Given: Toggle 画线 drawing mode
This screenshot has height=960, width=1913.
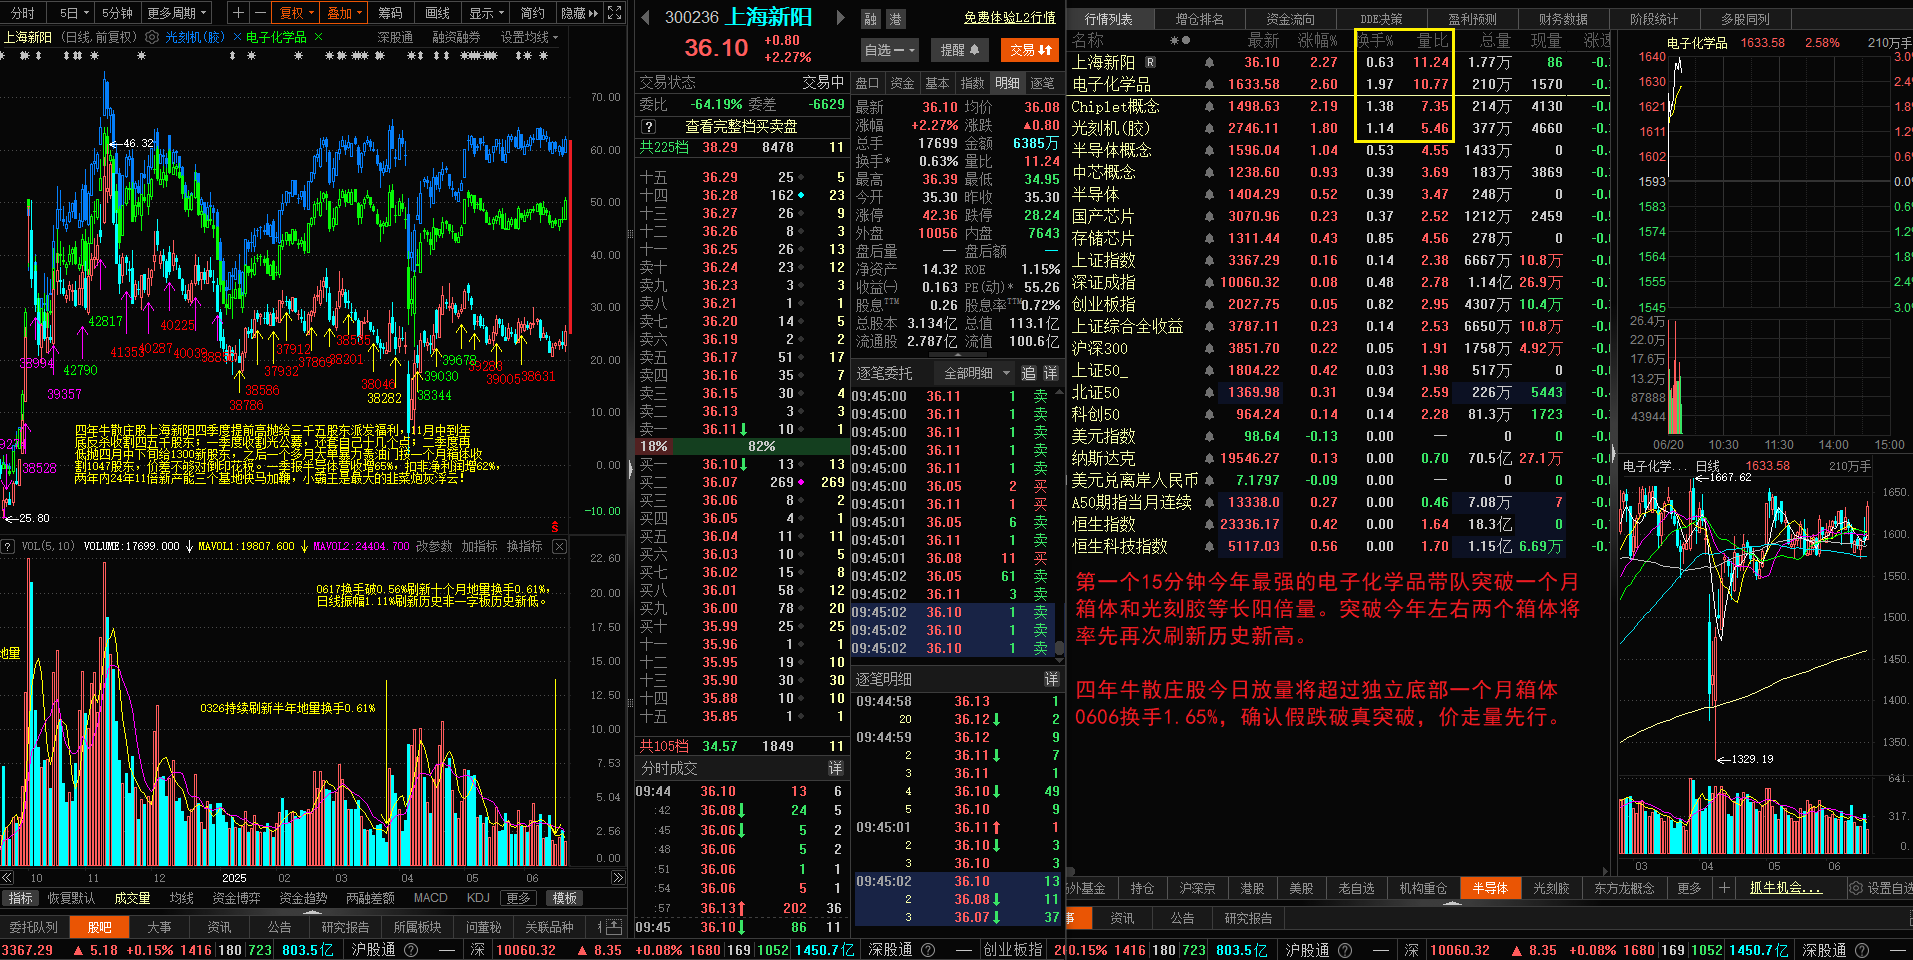Looking at the screenshot, I should (x=437, y=13).
